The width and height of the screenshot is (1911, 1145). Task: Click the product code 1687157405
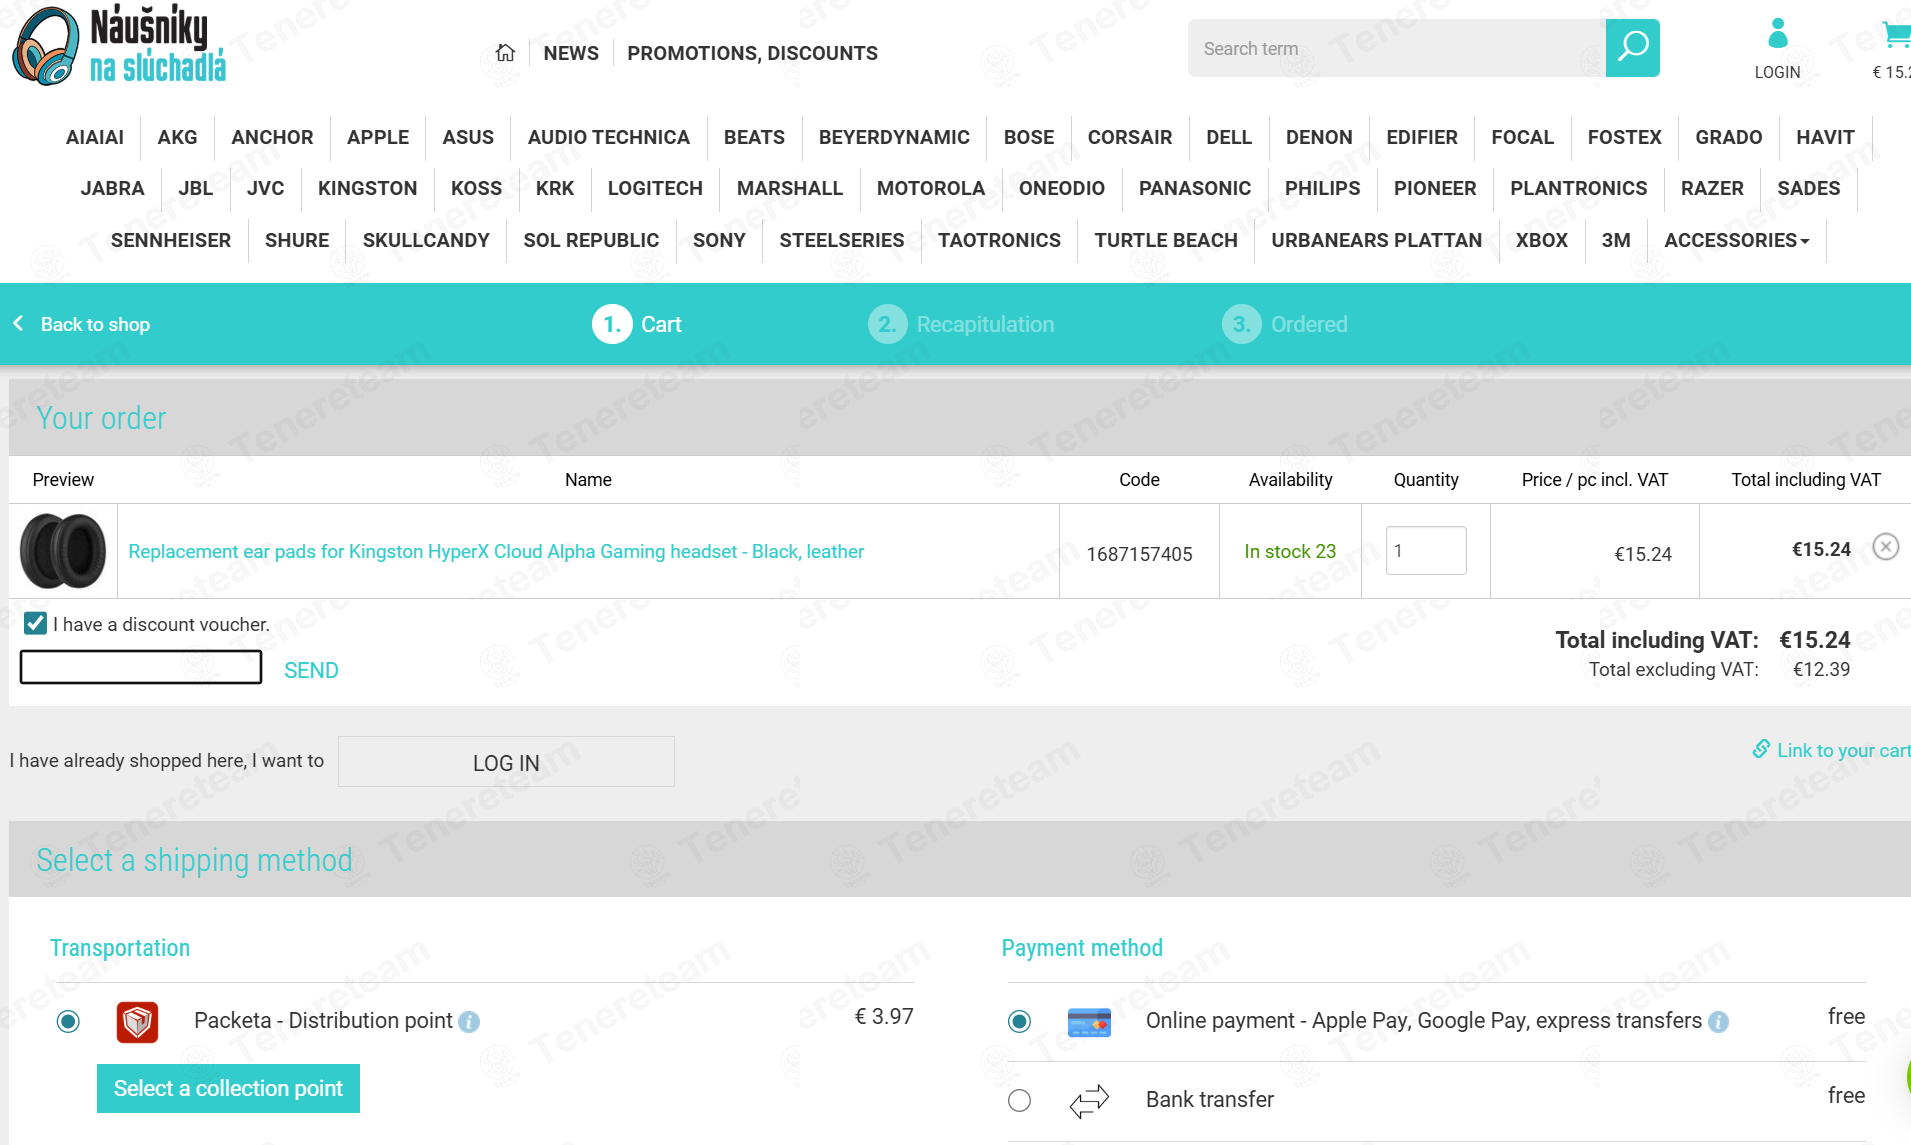[1139, 554]
